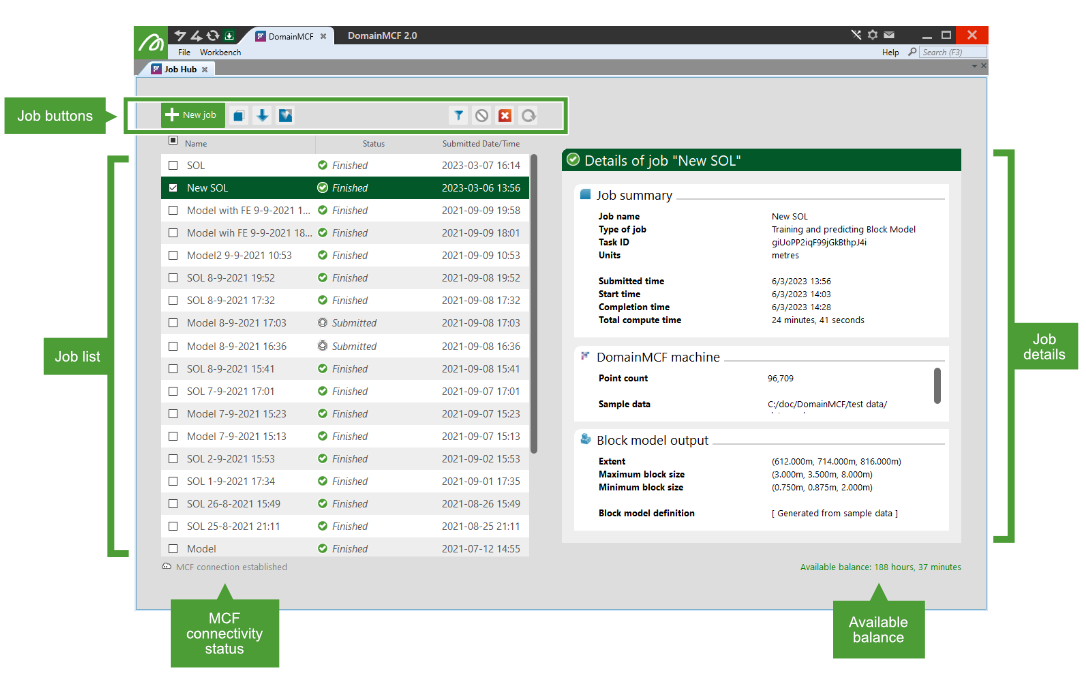
Task: Focus the Search (F3) field
Action: pos(954,52)
